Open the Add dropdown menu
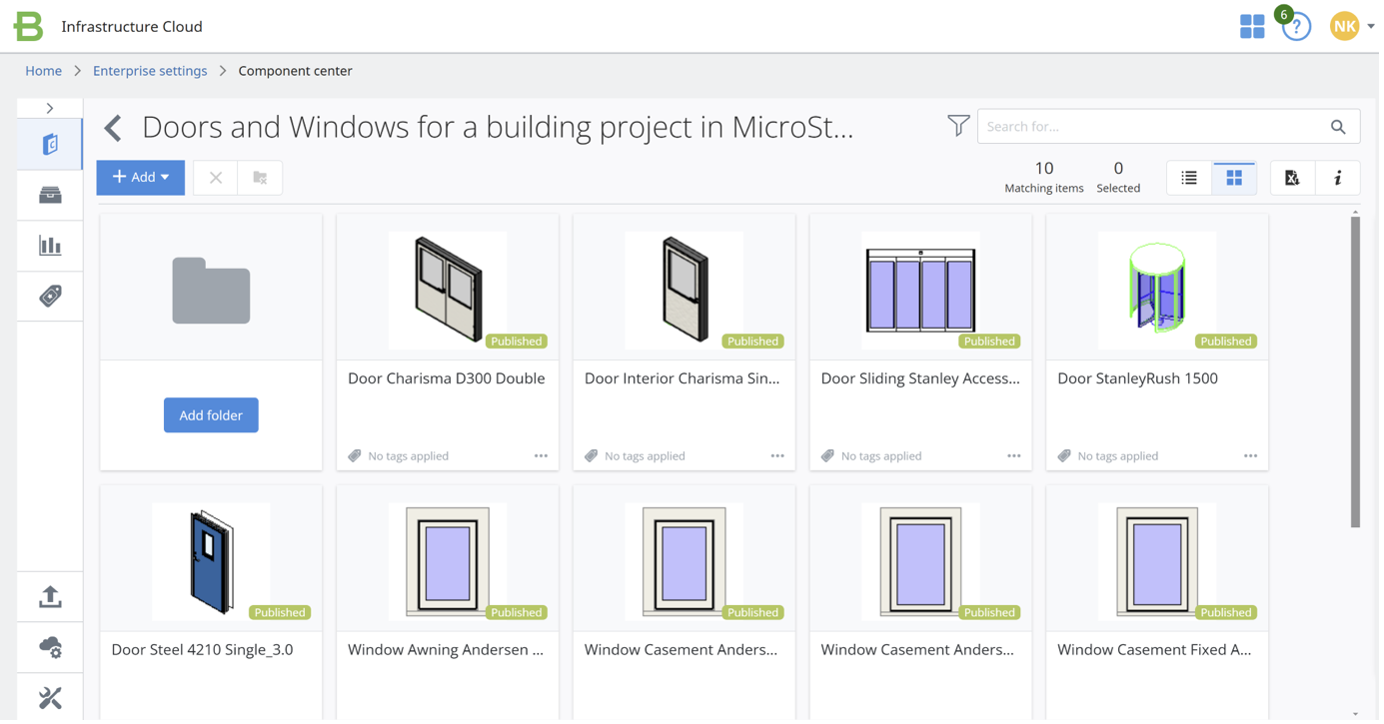This screenshot has width=1384, height=724. pyautogui.click(x=140, y=177)
